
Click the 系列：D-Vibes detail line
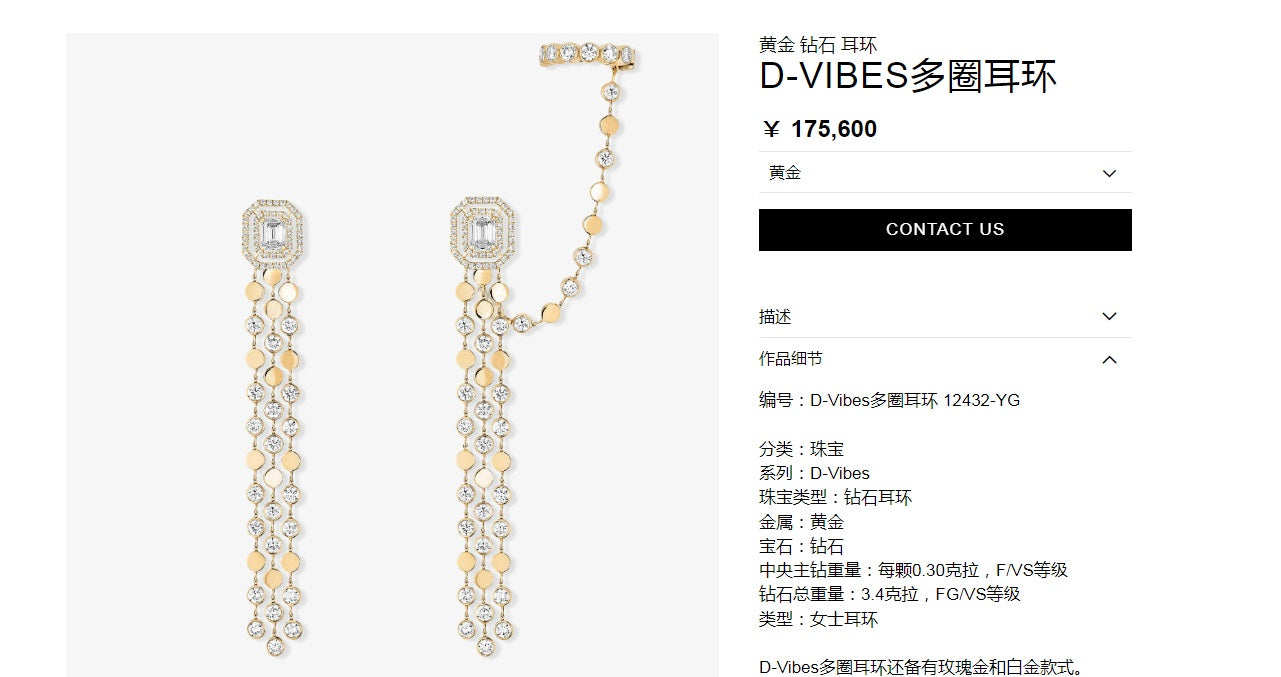[x=814, y=473]
